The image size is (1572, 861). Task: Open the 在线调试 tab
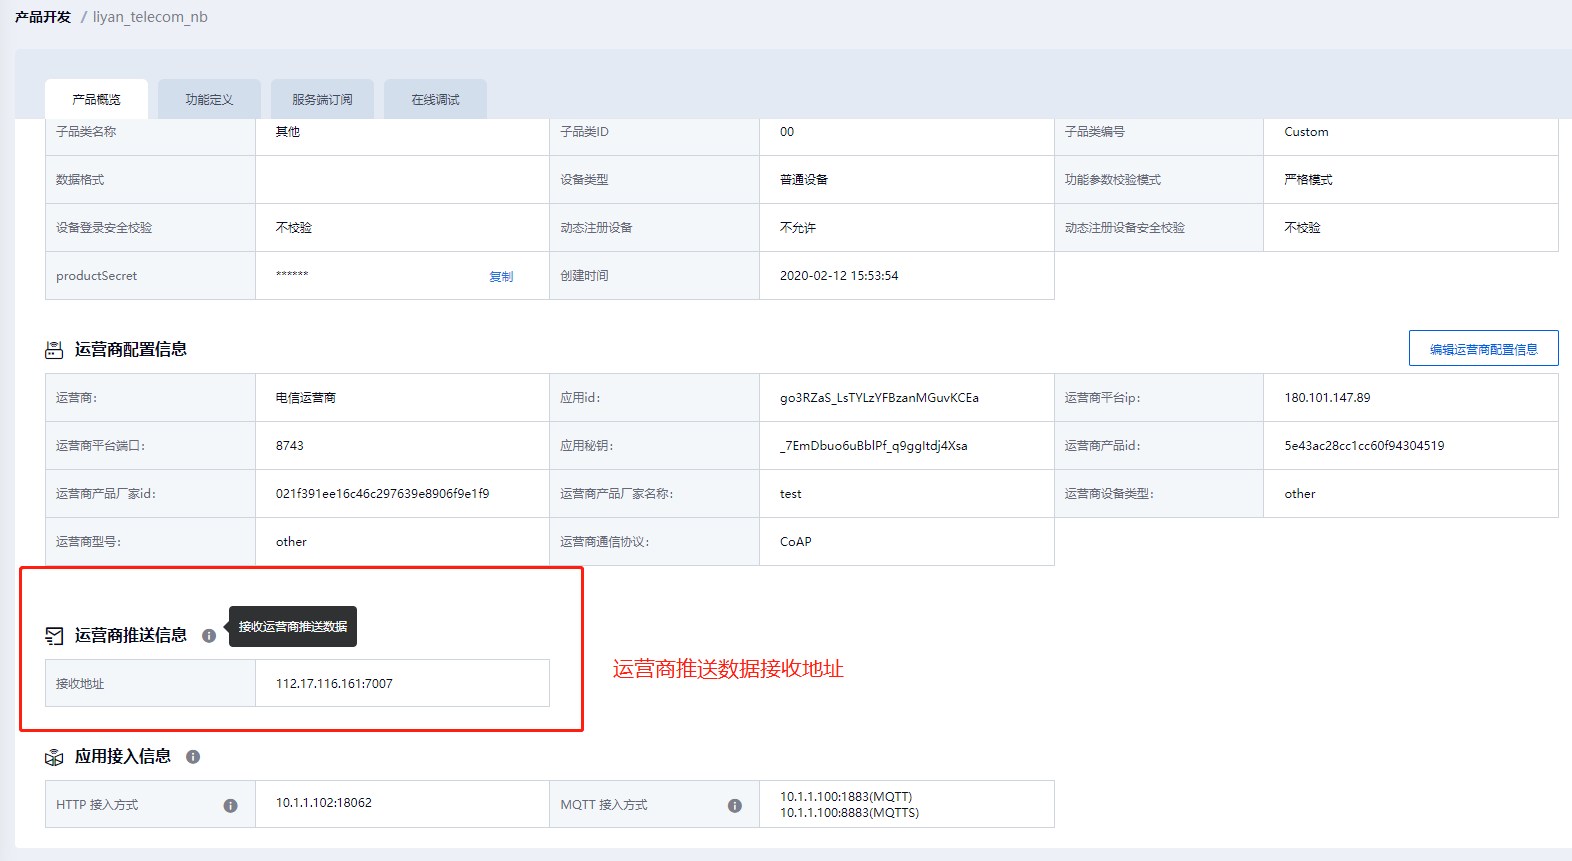[435, 100]
